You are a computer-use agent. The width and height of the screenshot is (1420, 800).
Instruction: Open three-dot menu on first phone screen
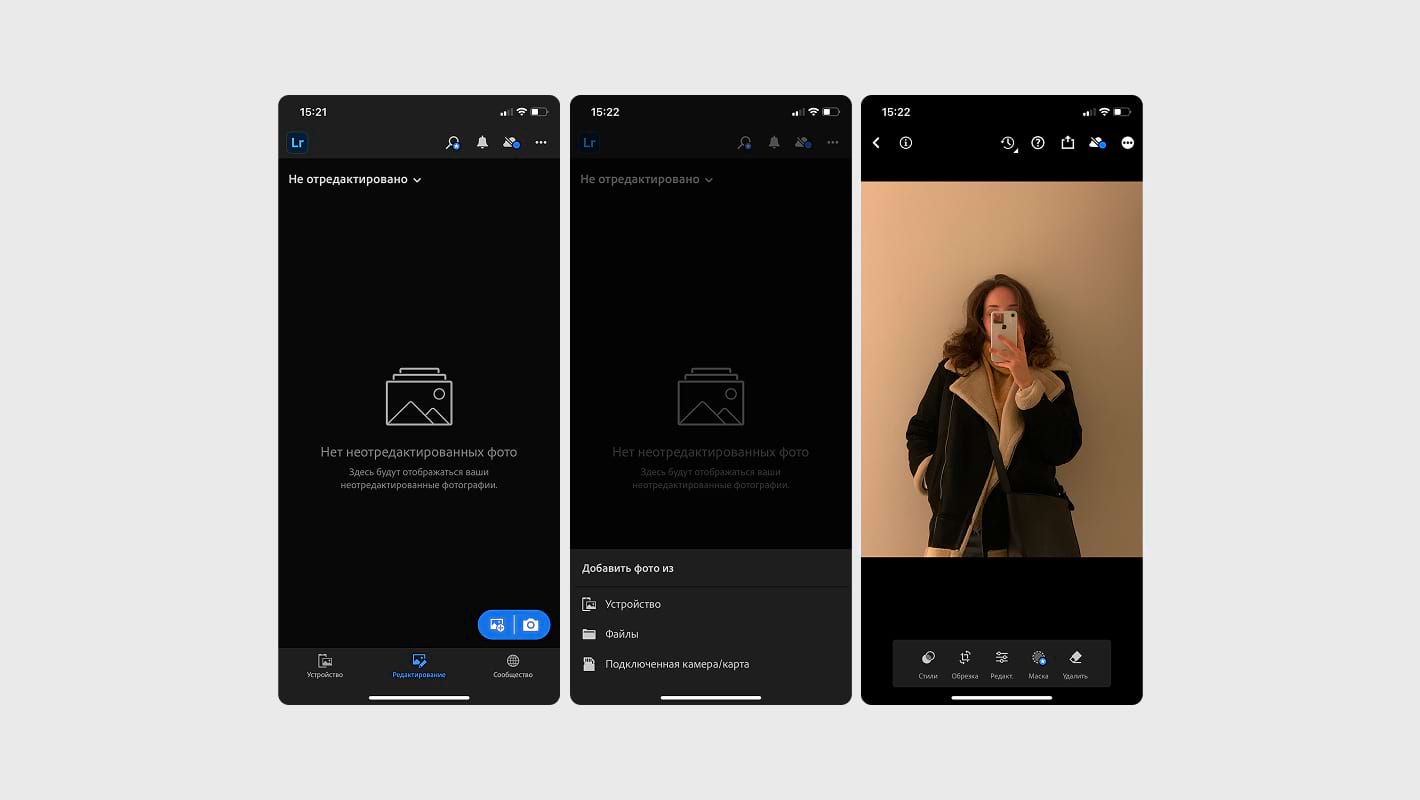pos(541,143)
